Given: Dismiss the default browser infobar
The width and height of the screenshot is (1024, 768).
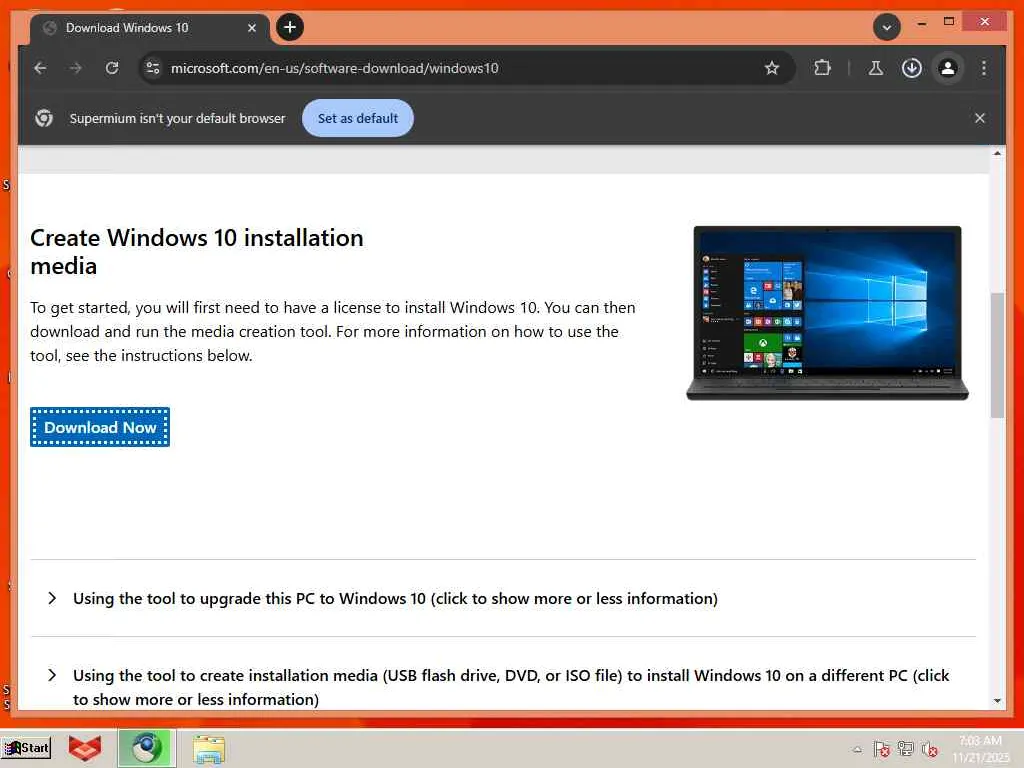Looking at the screenshot, I should pyautogui.click(x=980, y=118).
